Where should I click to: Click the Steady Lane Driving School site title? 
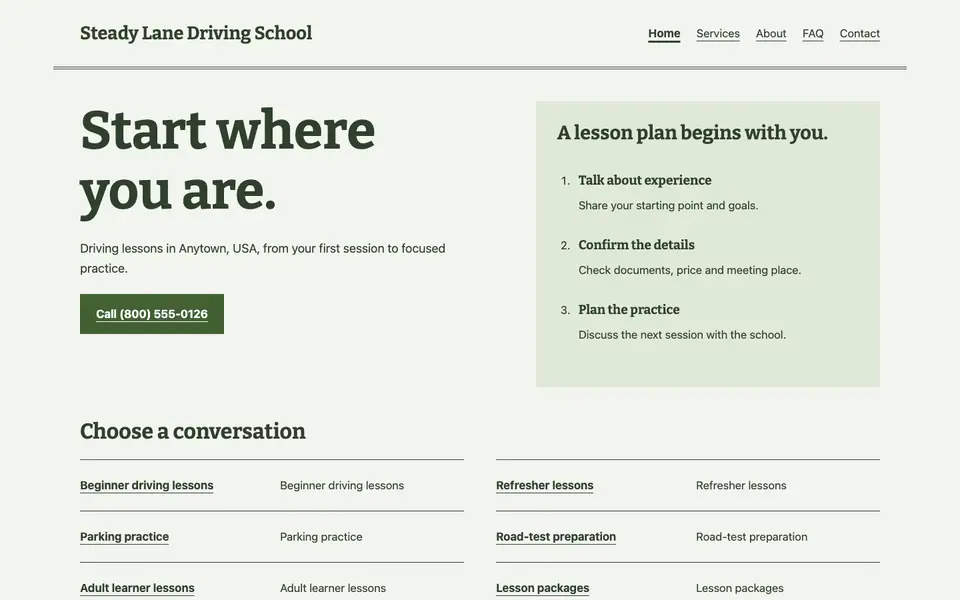coord(196,33)
